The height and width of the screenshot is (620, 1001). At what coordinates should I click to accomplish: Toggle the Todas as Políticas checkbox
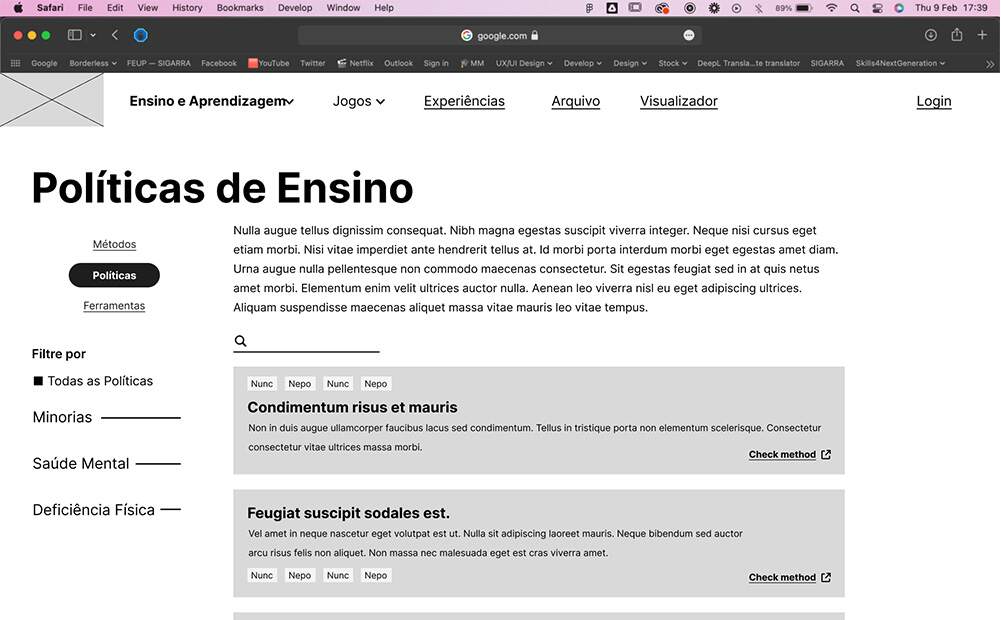pos(38,381)
